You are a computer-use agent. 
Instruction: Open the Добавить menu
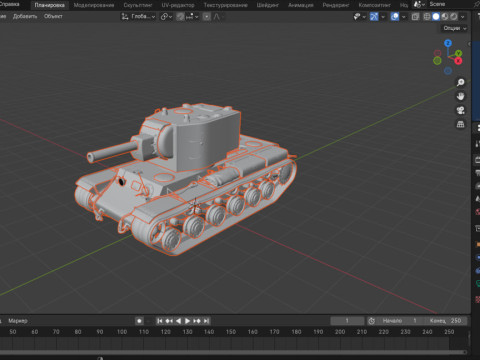[x=25, y=16]
